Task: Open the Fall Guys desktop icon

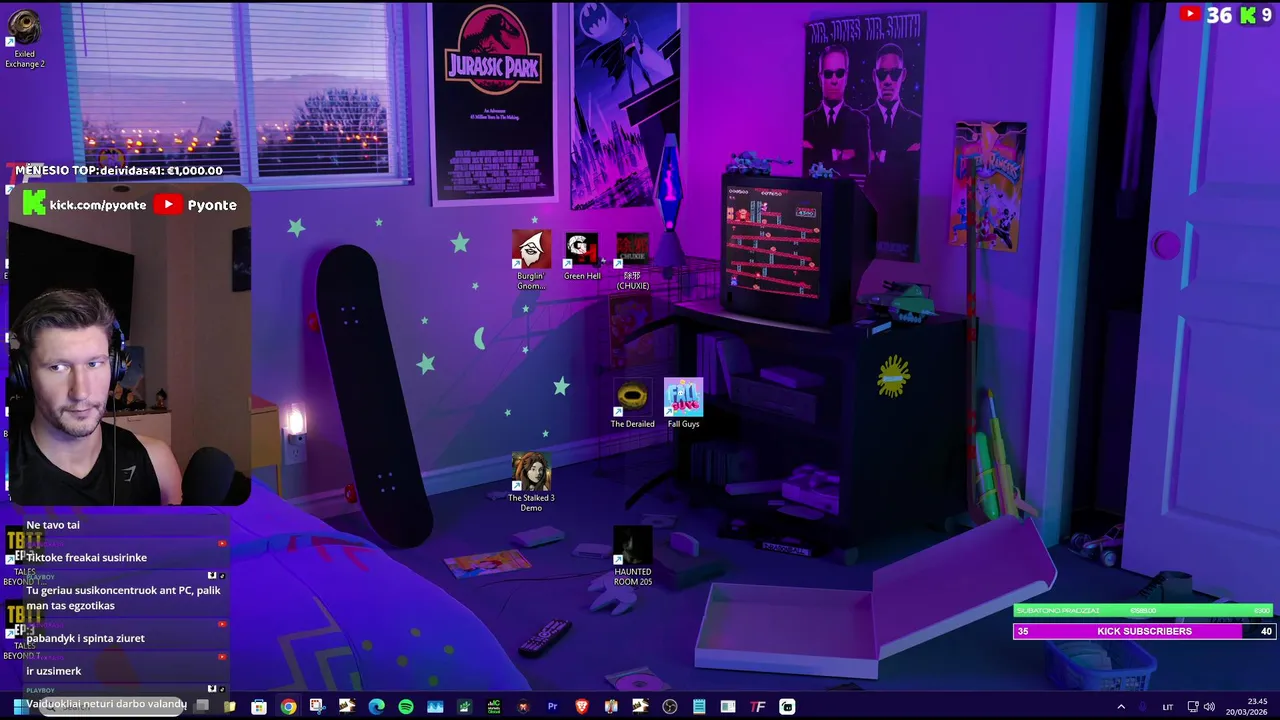Action: 683,404
